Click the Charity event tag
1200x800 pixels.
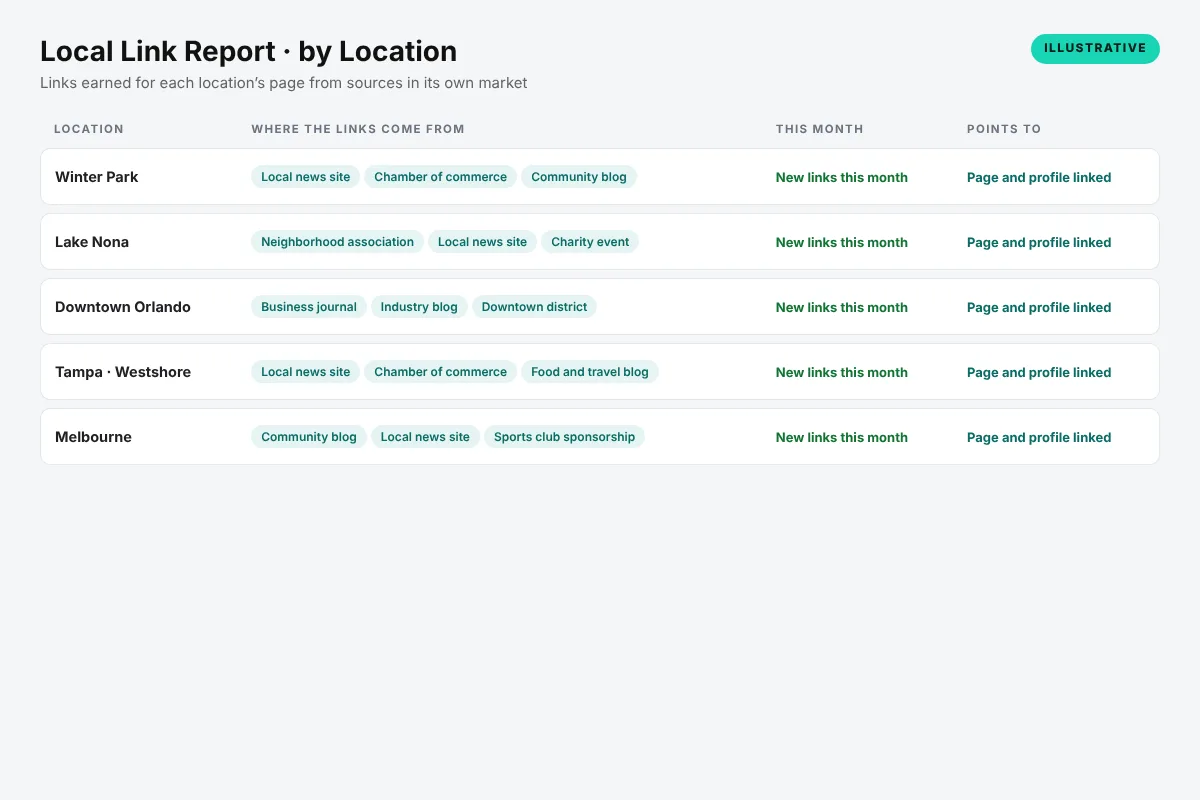point(590,242)
